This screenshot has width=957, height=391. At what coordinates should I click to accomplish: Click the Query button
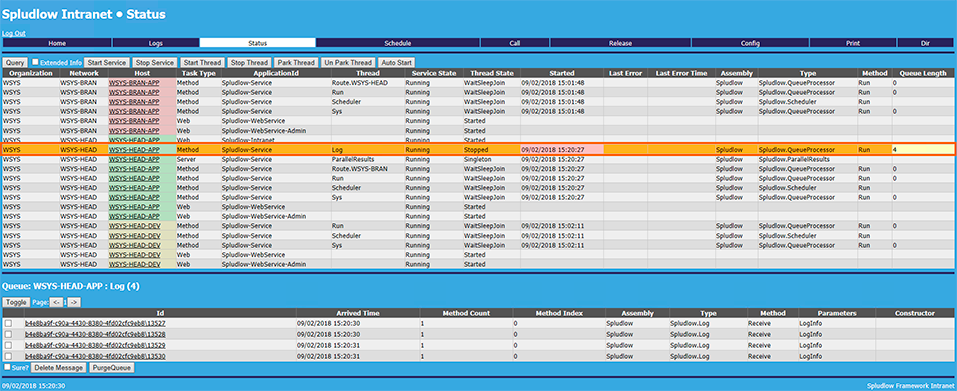click(x=15, y=63)
